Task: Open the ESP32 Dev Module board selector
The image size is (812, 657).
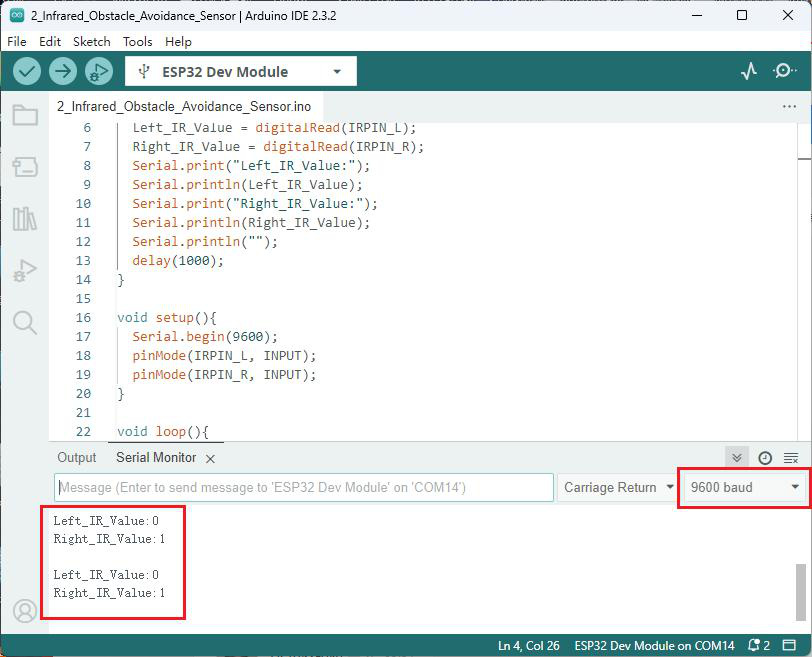Action: coord(241,71)
